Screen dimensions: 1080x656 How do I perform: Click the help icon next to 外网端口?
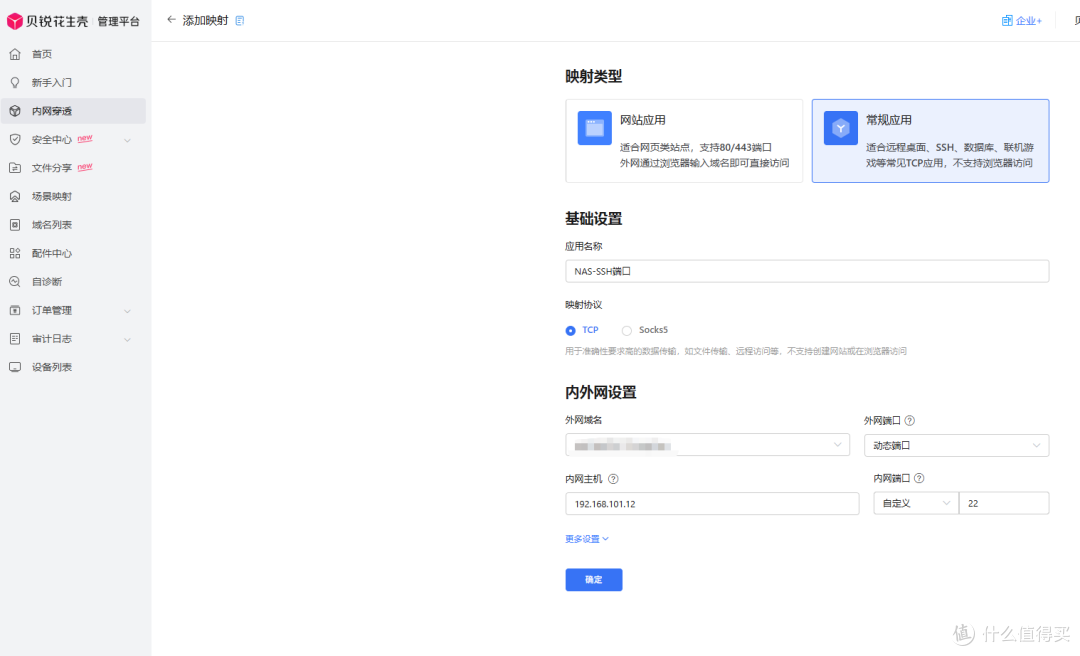pyautogui.click(x=909, y=420)
